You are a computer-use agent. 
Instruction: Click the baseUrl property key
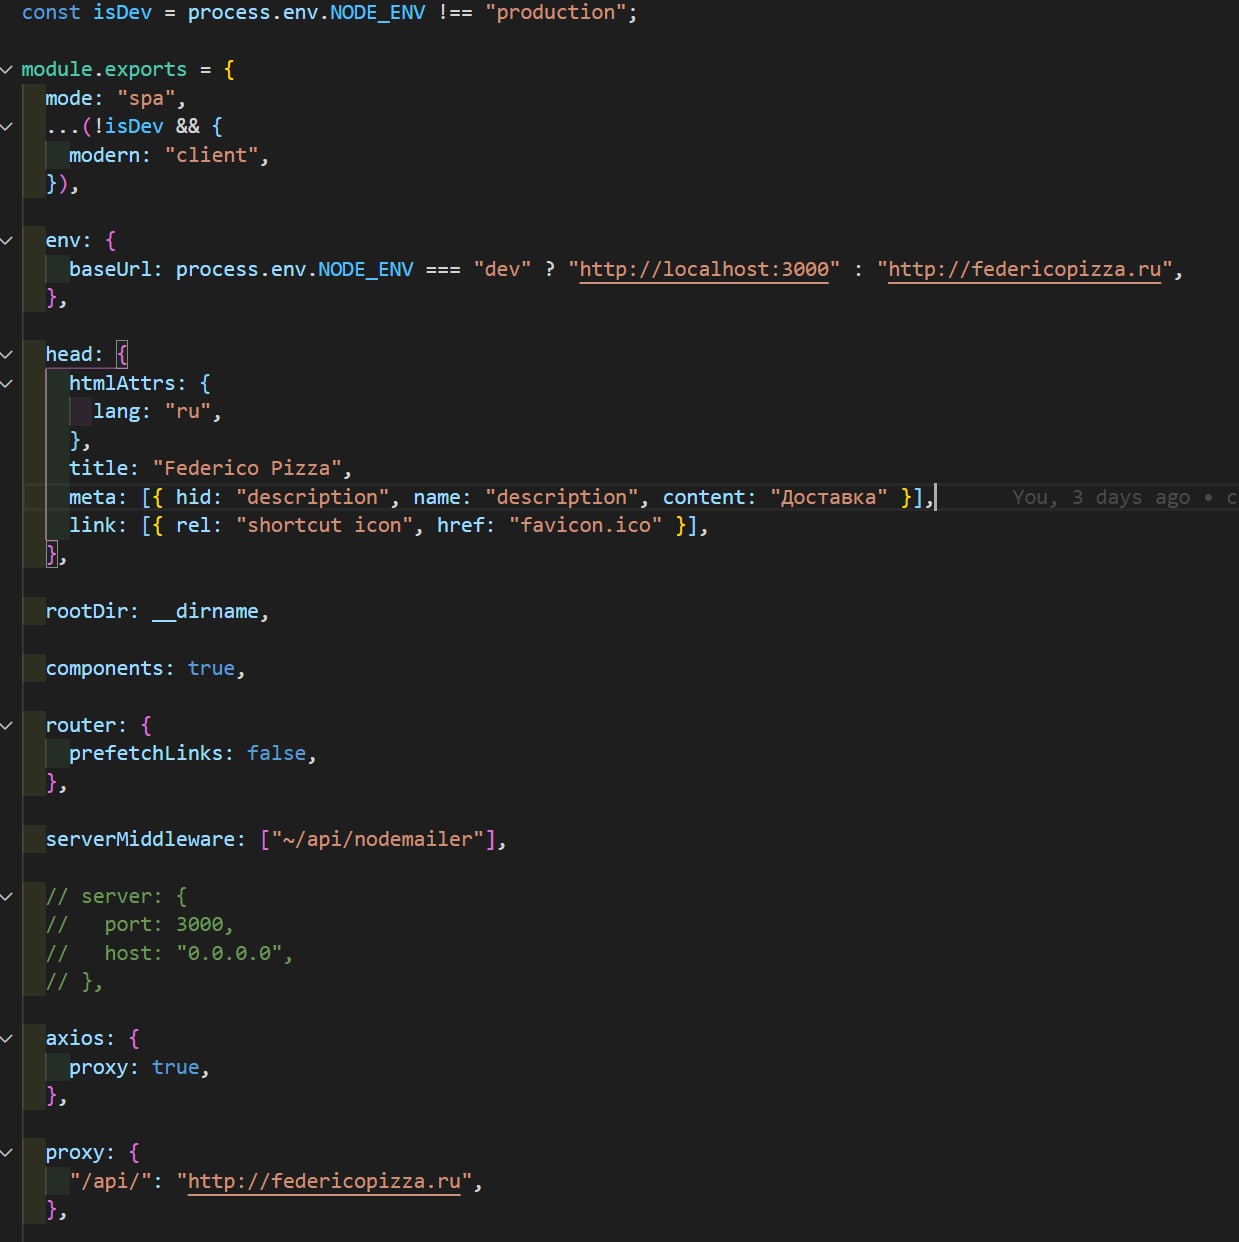(110, 269)
